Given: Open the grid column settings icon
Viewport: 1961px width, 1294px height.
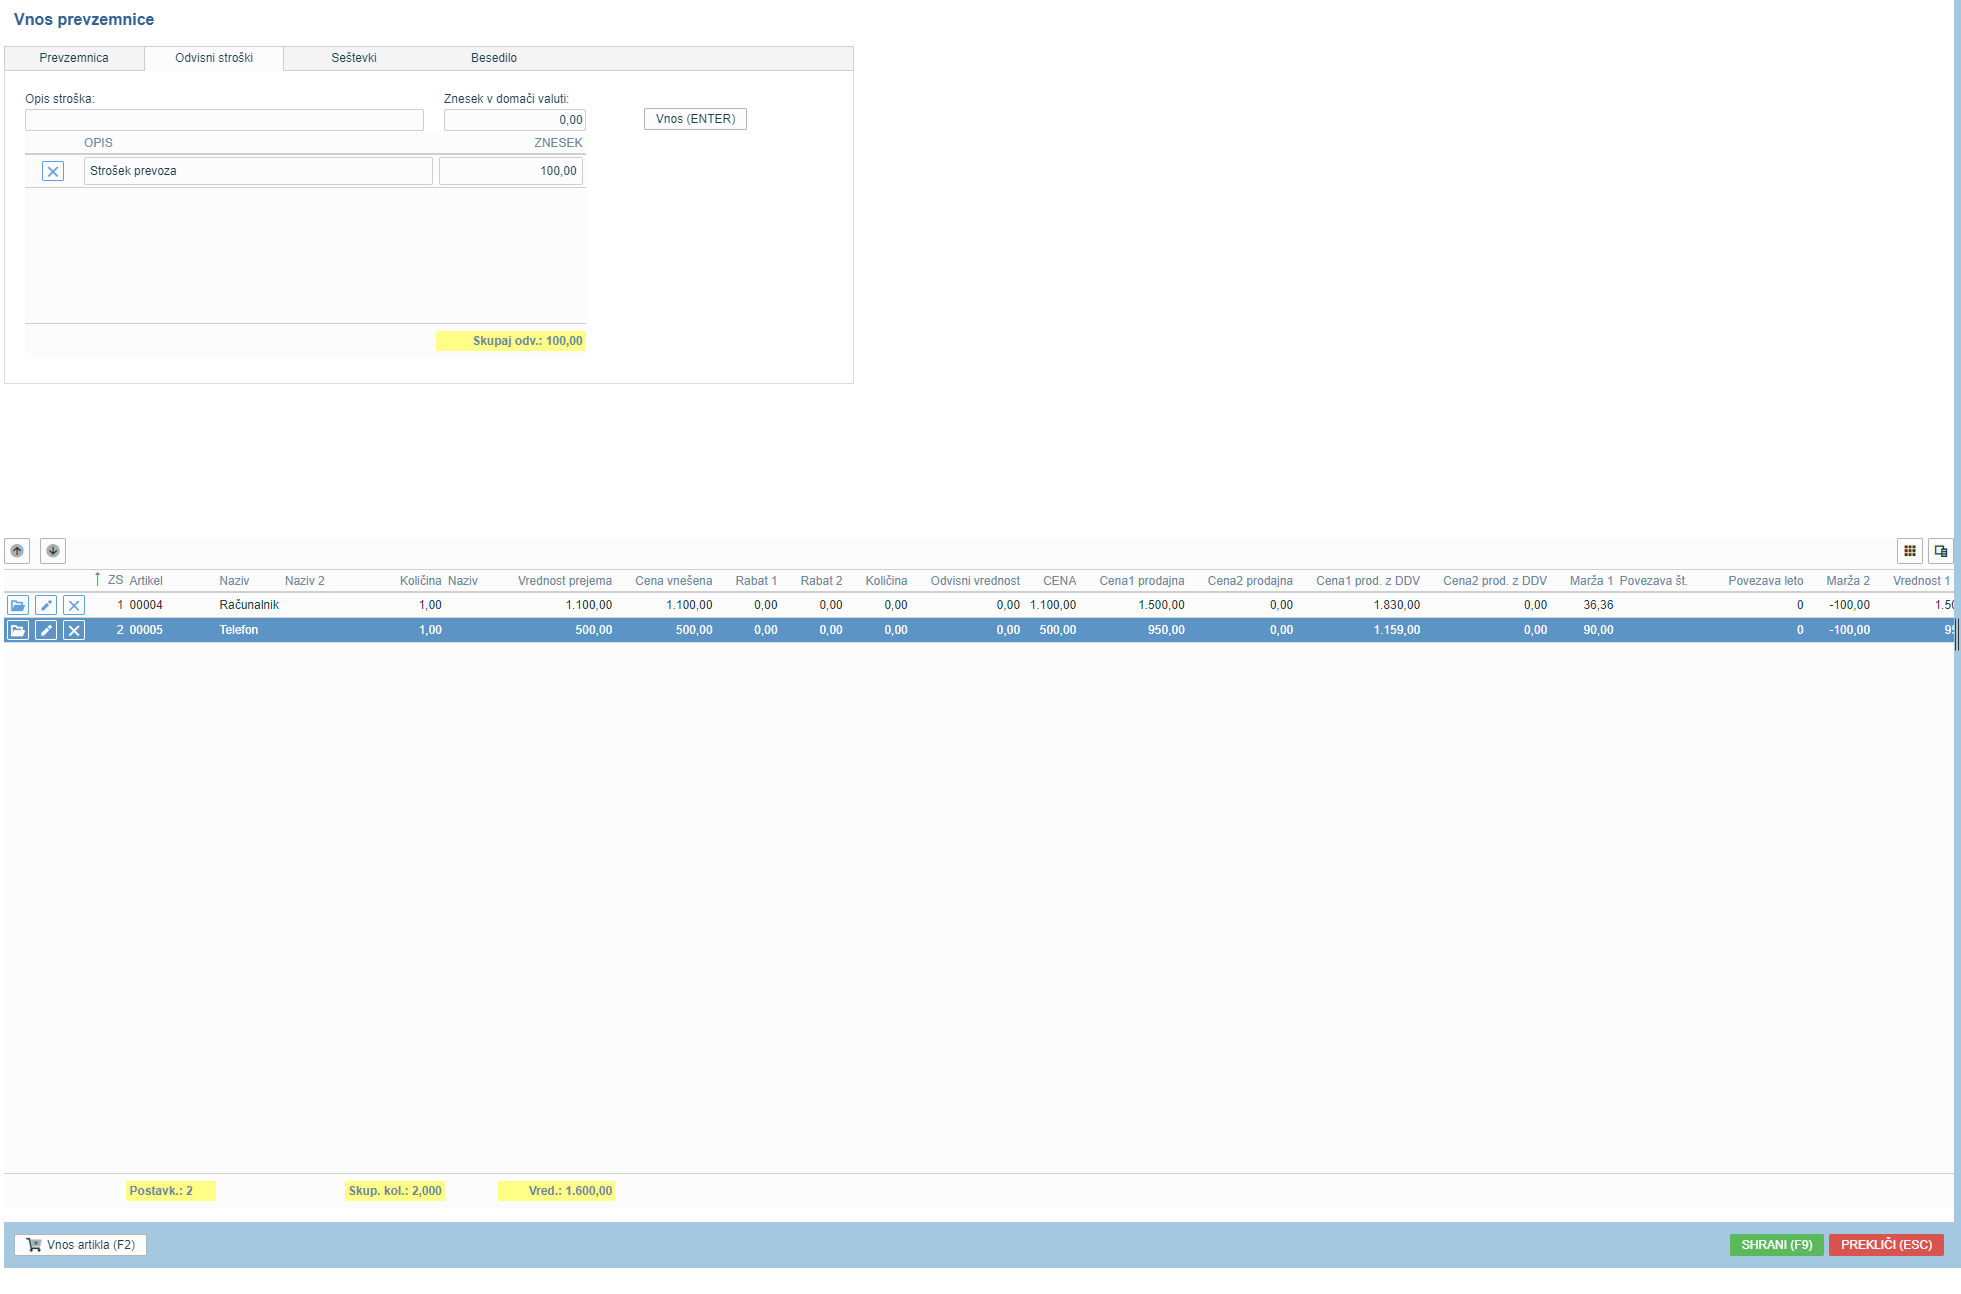Looking at the screenshot, I should tap(1909, 551).
